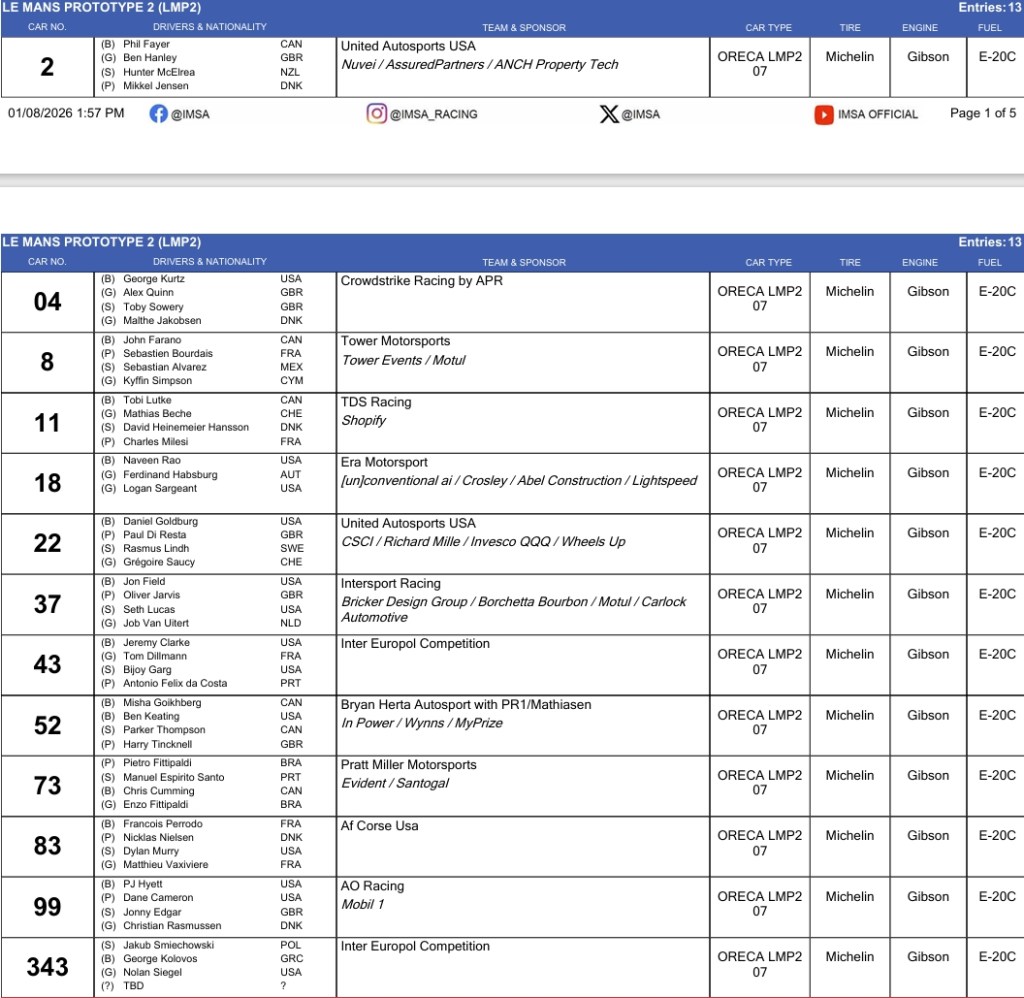Select the TDS Racing team entry
This screenshot has width=1024, height=998.
pyautogui.click(x=376, y=402)
